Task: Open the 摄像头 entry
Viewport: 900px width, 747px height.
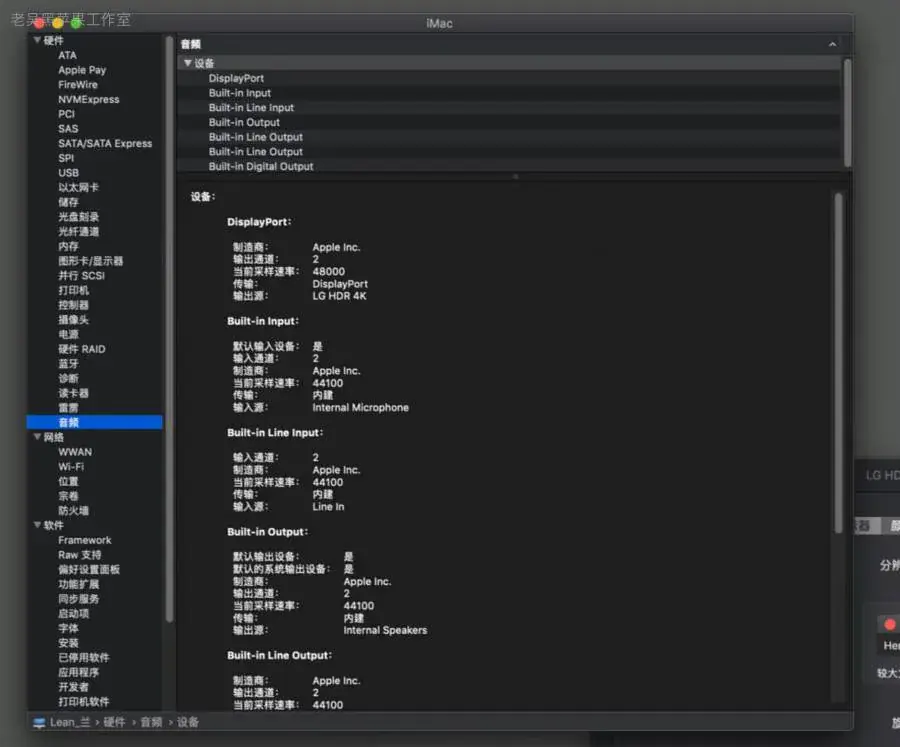Action: [73, 320]
